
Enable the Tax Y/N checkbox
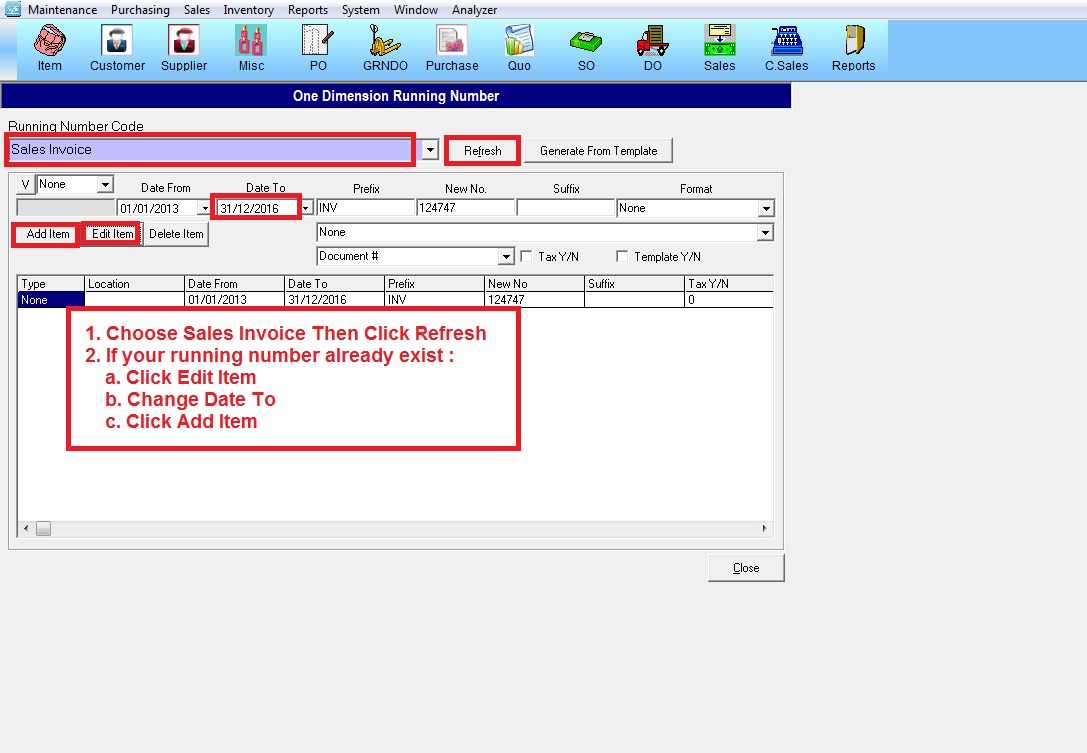[526, 257]
